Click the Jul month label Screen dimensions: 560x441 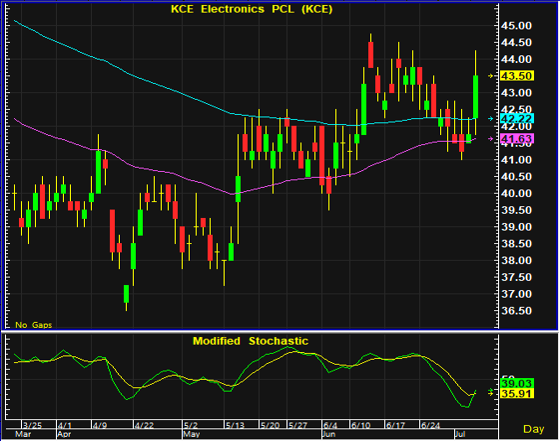pyautogui.click(x=460, y=434)
